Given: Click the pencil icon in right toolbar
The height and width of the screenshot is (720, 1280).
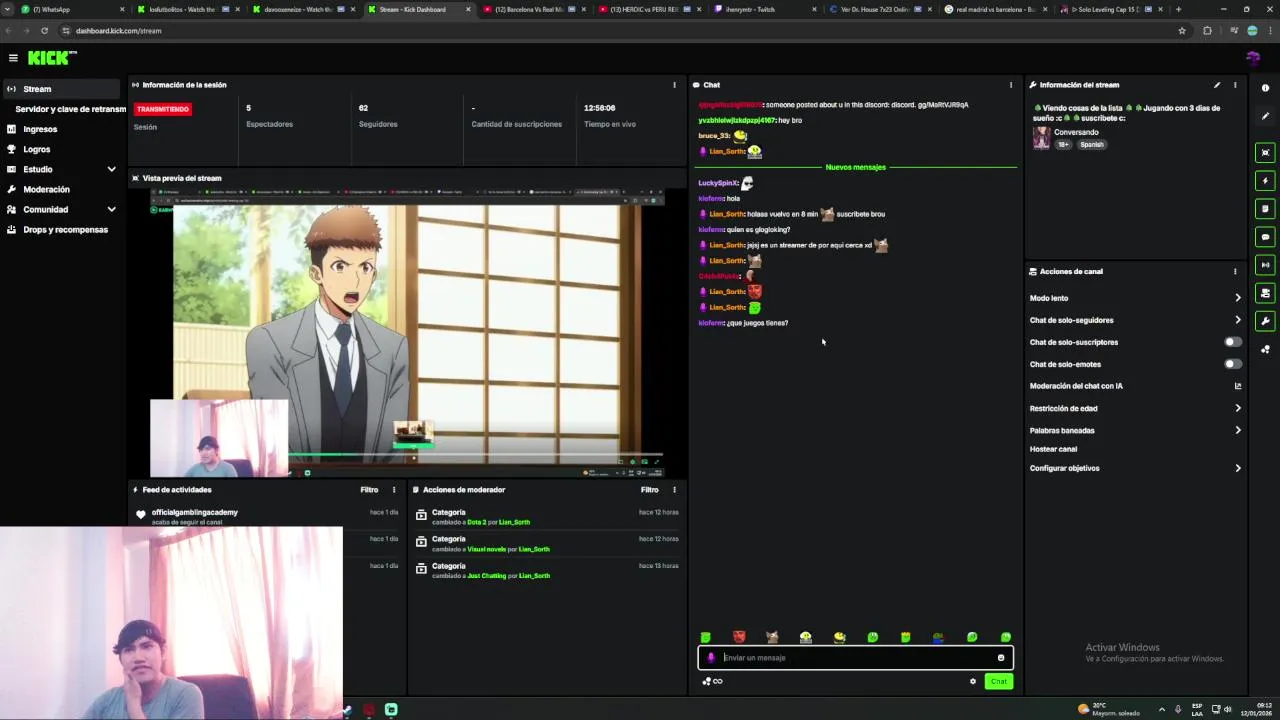Looking at the screenshot, I should 1265,116.
